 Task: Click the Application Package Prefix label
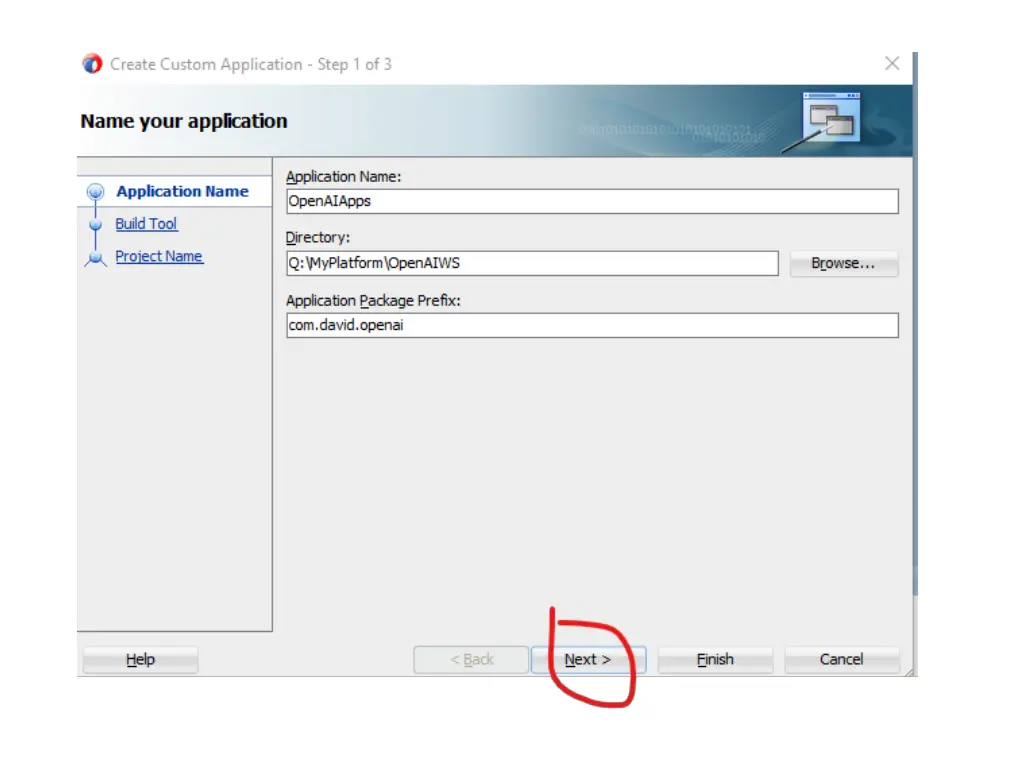point(372,300)
